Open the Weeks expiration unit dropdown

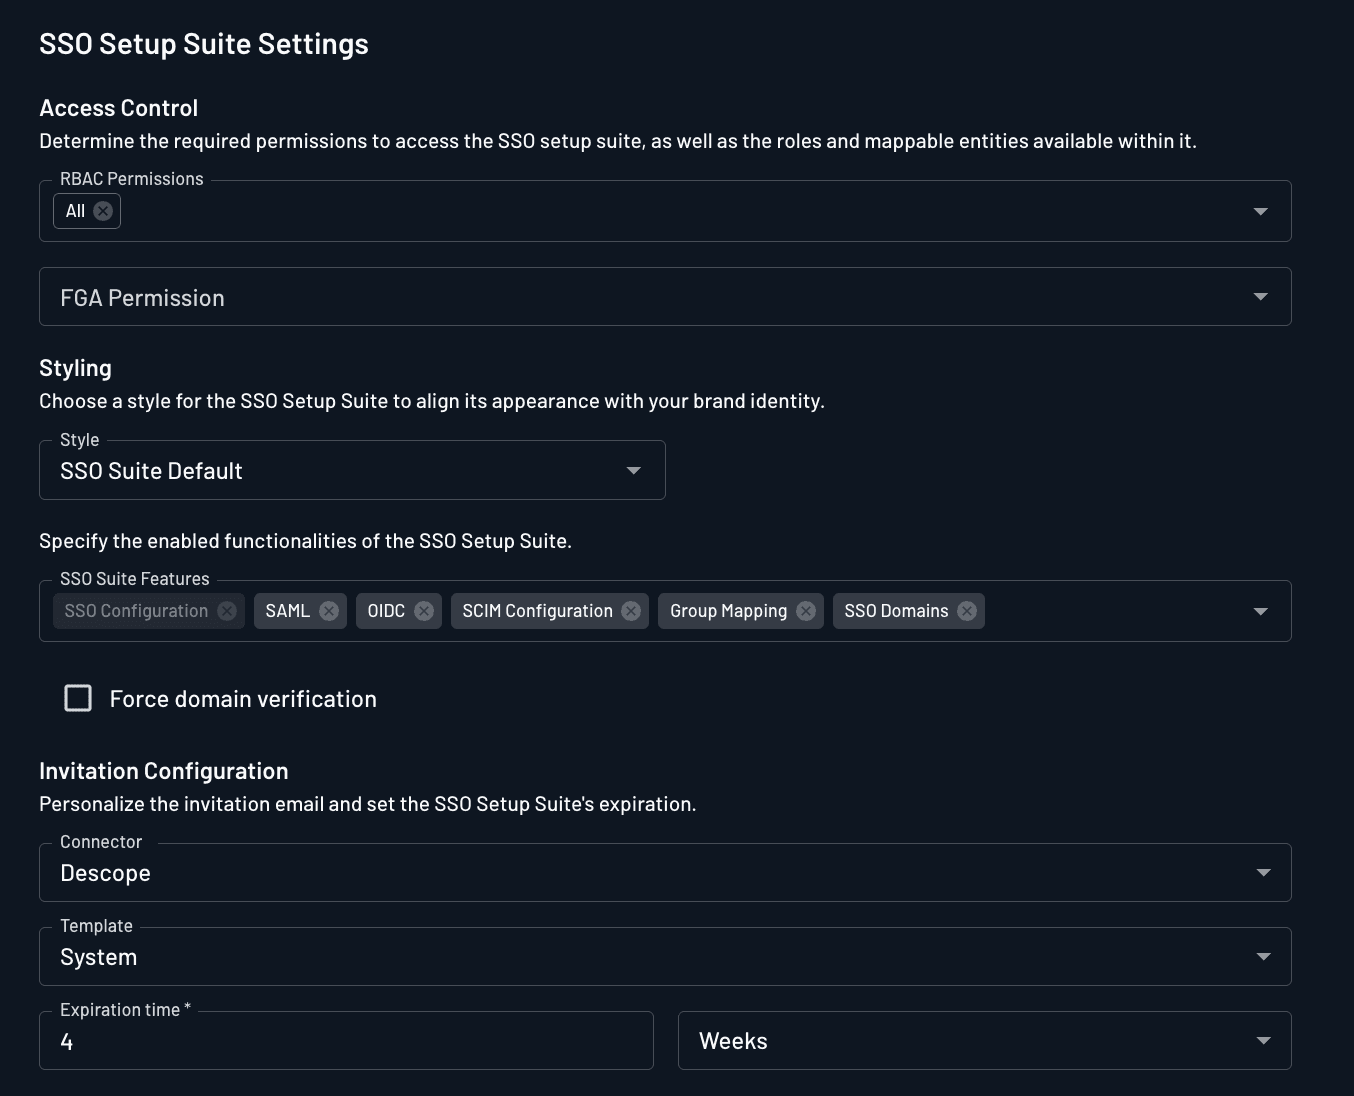click(x=1262, y=1040)
